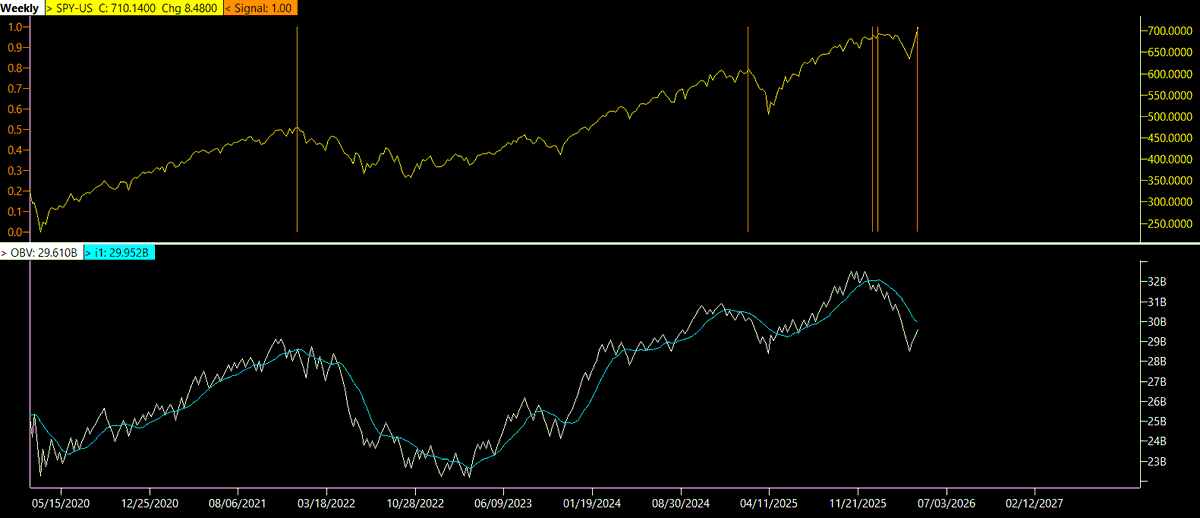The height and width of the screenshot is (518, 1200).
Task: Click the Weekly interval label
Action: click(x=21, y=8)
